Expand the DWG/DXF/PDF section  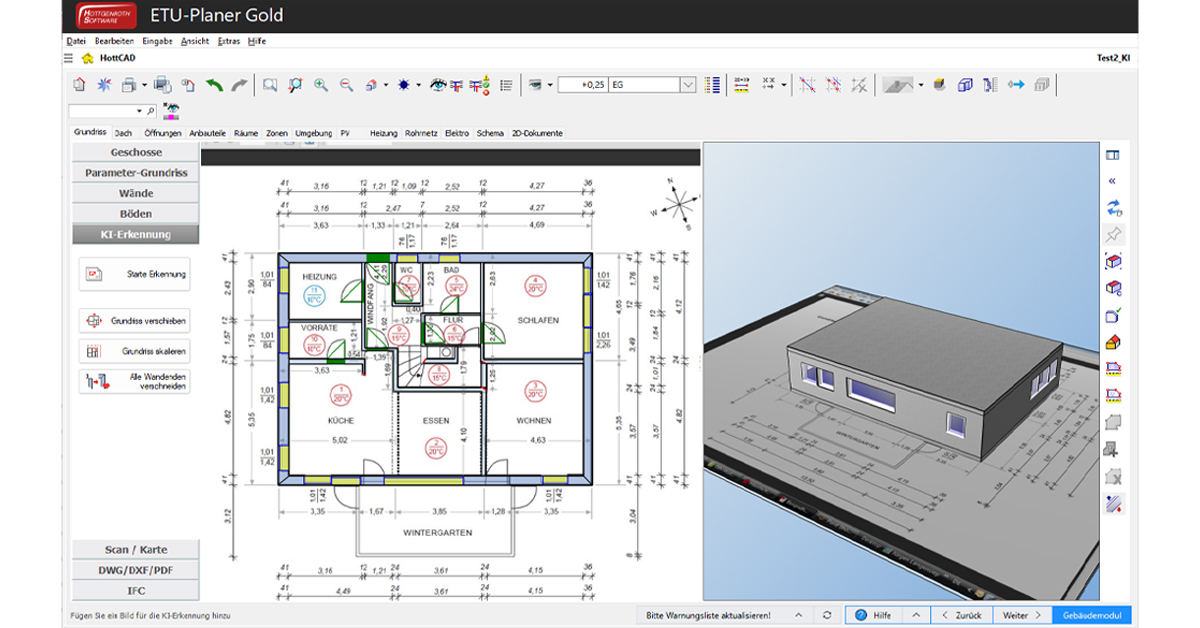pos(136,570)
